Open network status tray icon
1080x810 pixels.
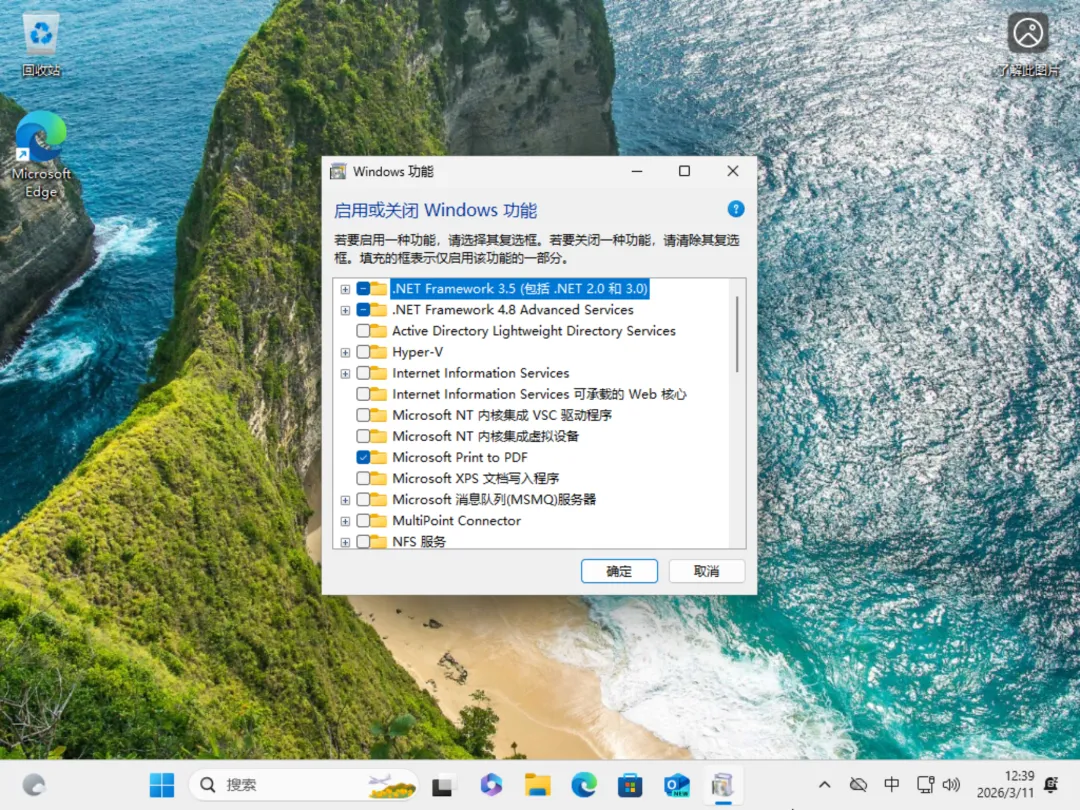[925, 785]
